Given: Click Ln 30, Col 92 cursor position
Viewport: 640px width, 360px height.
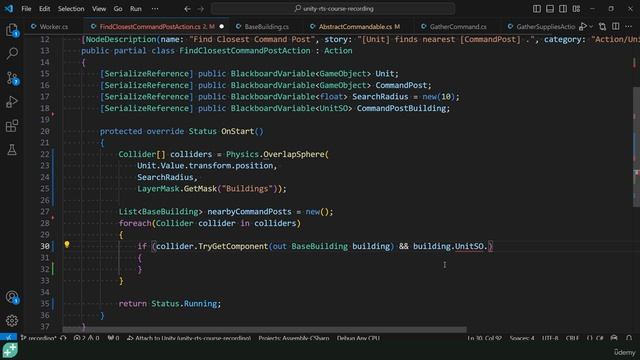Looking at the screenshot, I should pos(484,338).
